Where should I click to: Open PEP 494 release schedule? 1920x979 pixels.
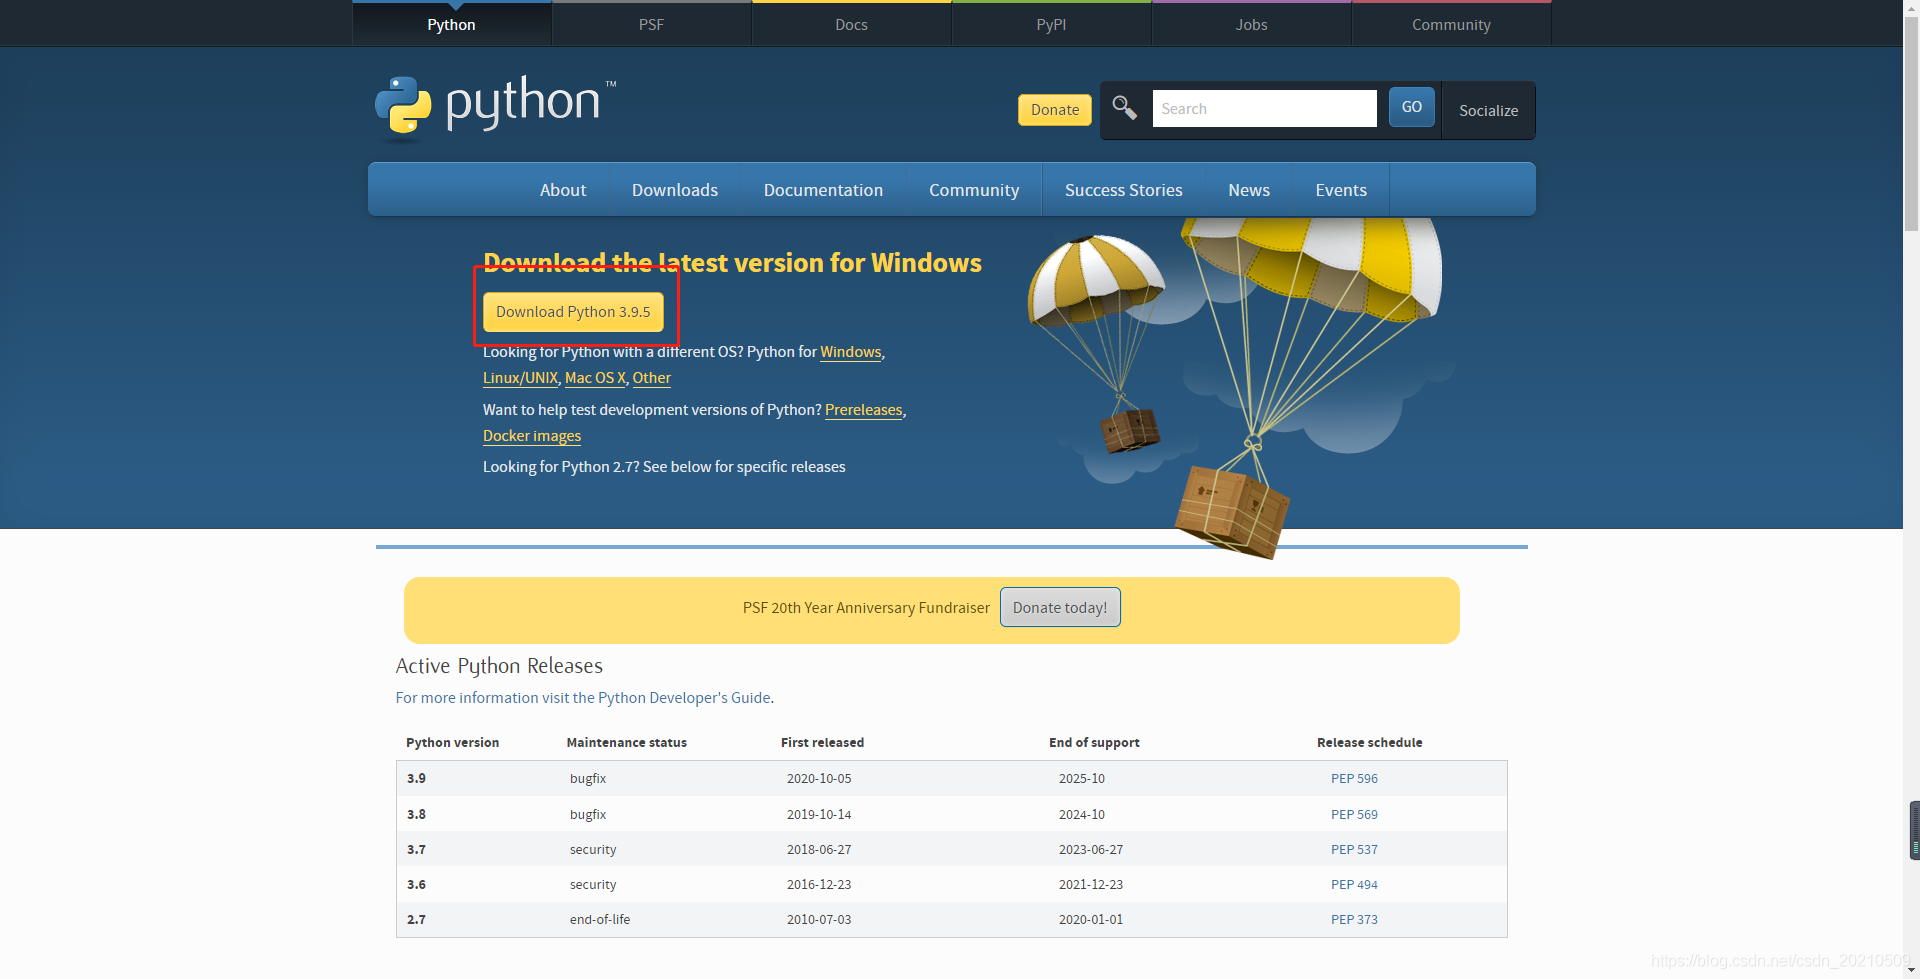tap(1354, 885)
